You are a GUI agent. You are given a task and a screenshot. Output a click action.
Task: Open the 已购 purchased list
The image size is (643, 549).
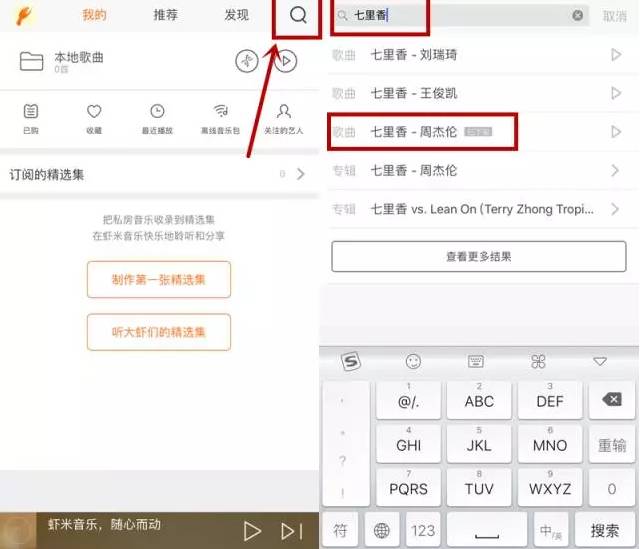(x=31, y=119)
